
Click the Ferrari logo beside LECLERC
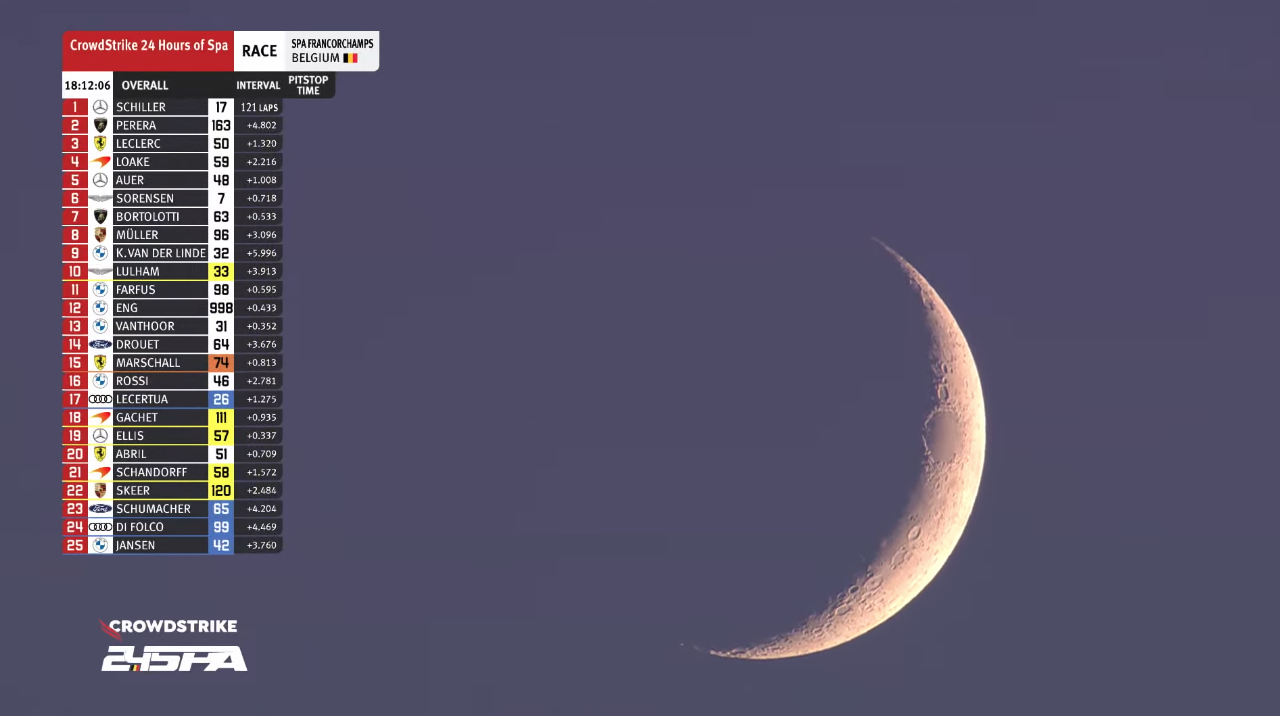(100, 143)
